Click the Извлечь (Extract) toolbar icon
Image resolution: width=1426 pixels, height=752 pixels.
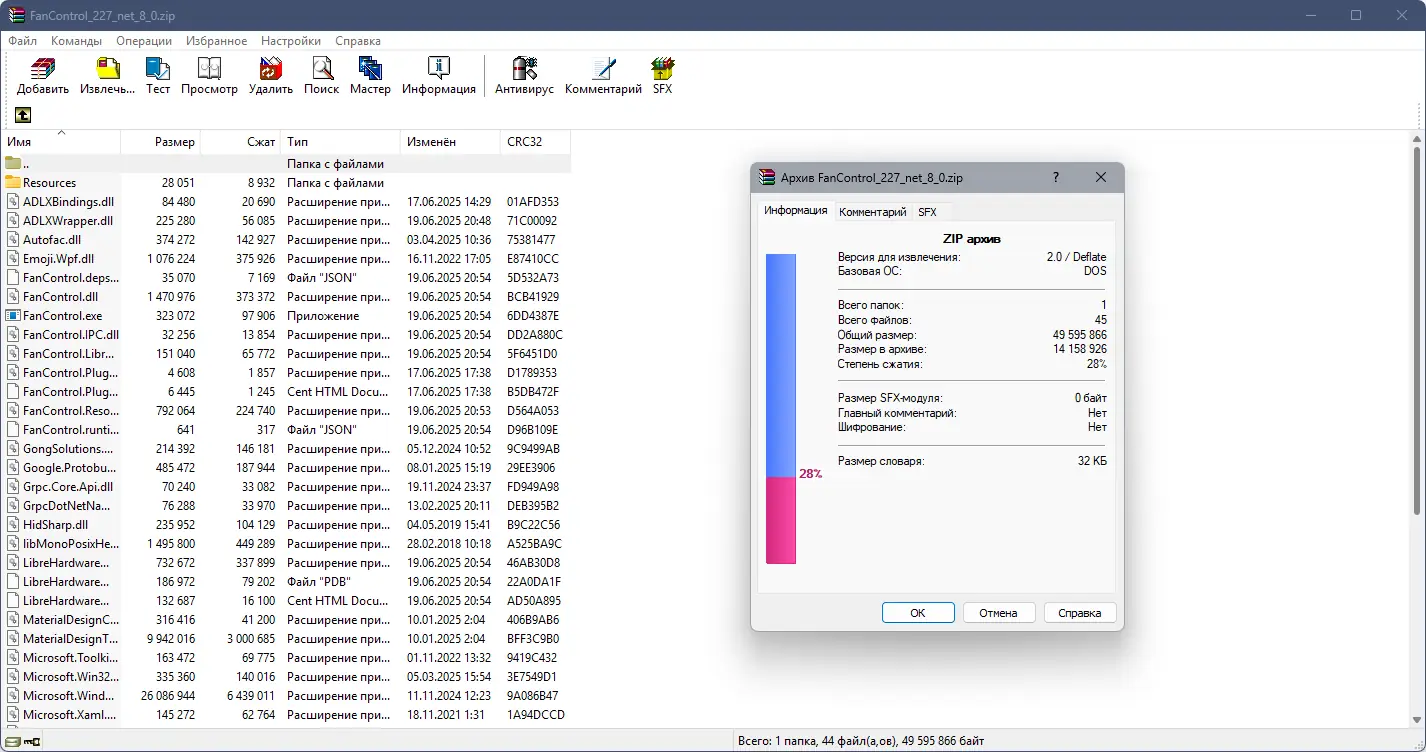tap(107, 69)
